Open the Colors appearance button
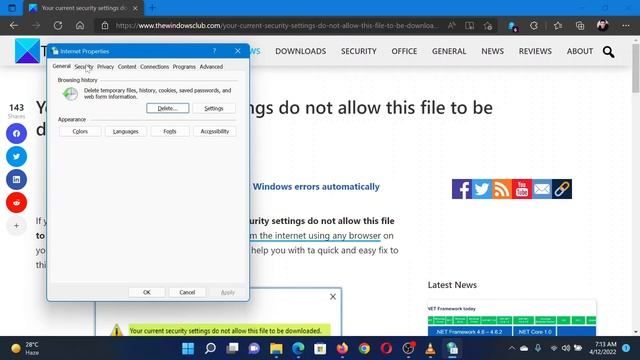 (80, 131)
